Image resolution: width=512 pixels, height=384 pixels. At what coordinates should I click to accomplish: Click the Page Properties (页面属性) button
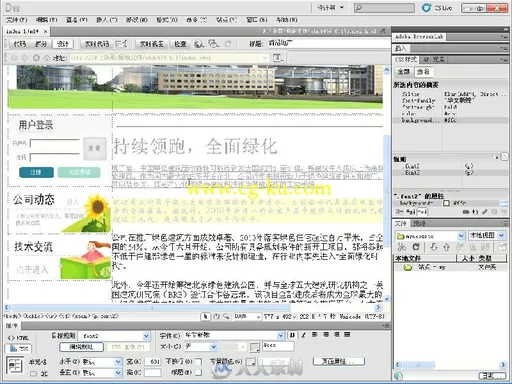point(339,361)
